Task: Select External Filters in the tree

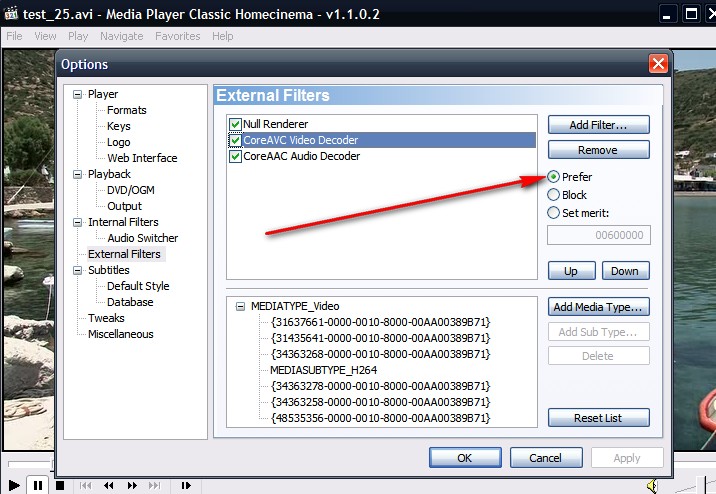Action: tap(124, 254)
